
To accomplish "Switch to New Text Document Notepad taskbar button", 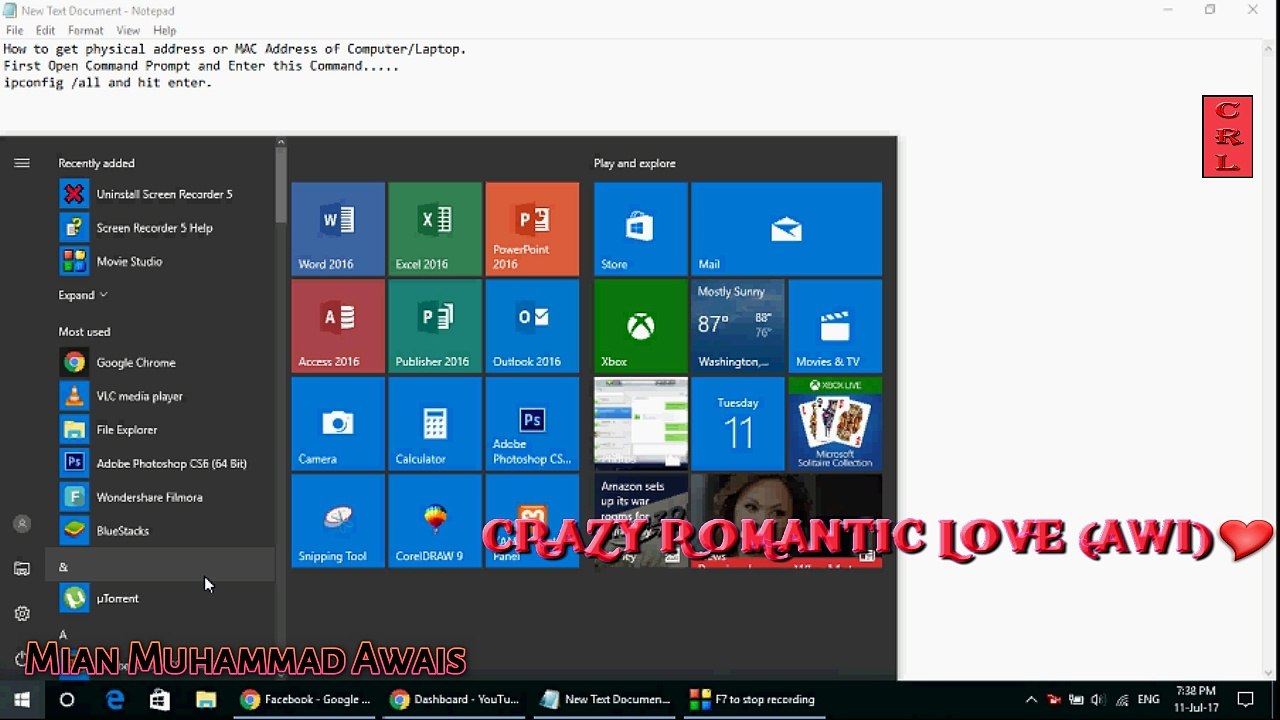I will tap(605, 700).
